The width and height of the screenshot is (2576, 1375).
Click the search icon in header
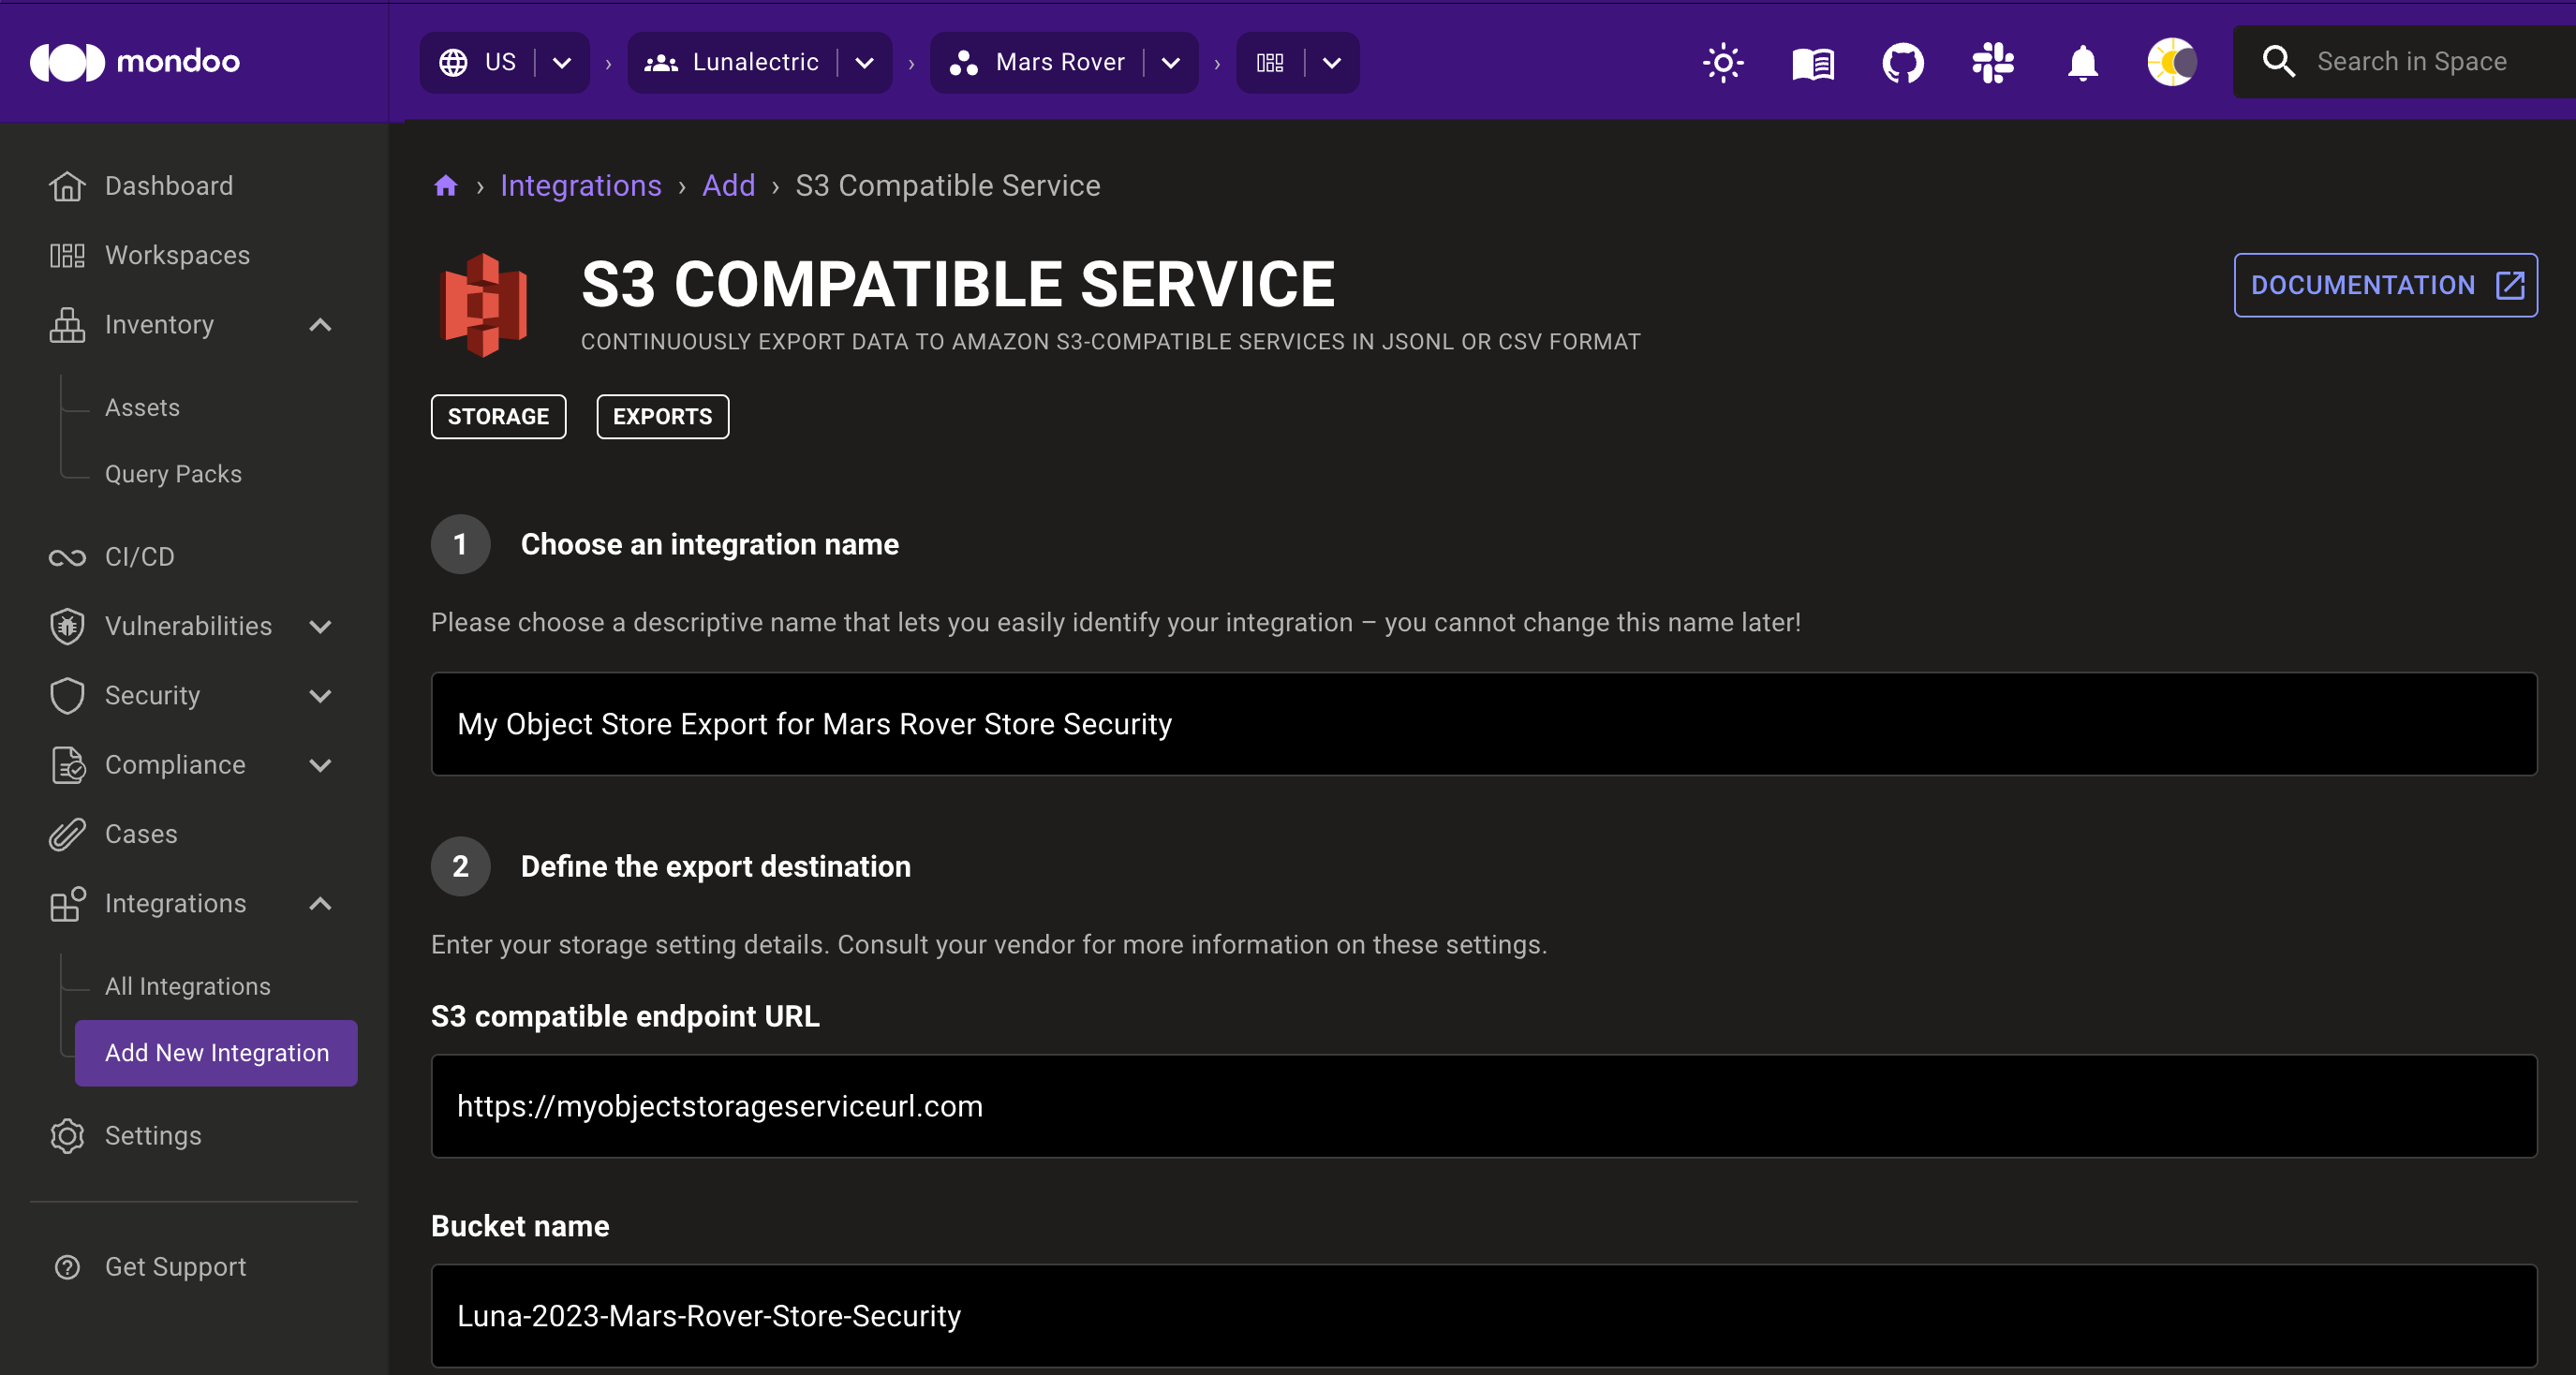pyautogui.click(x=2281, y=61)
